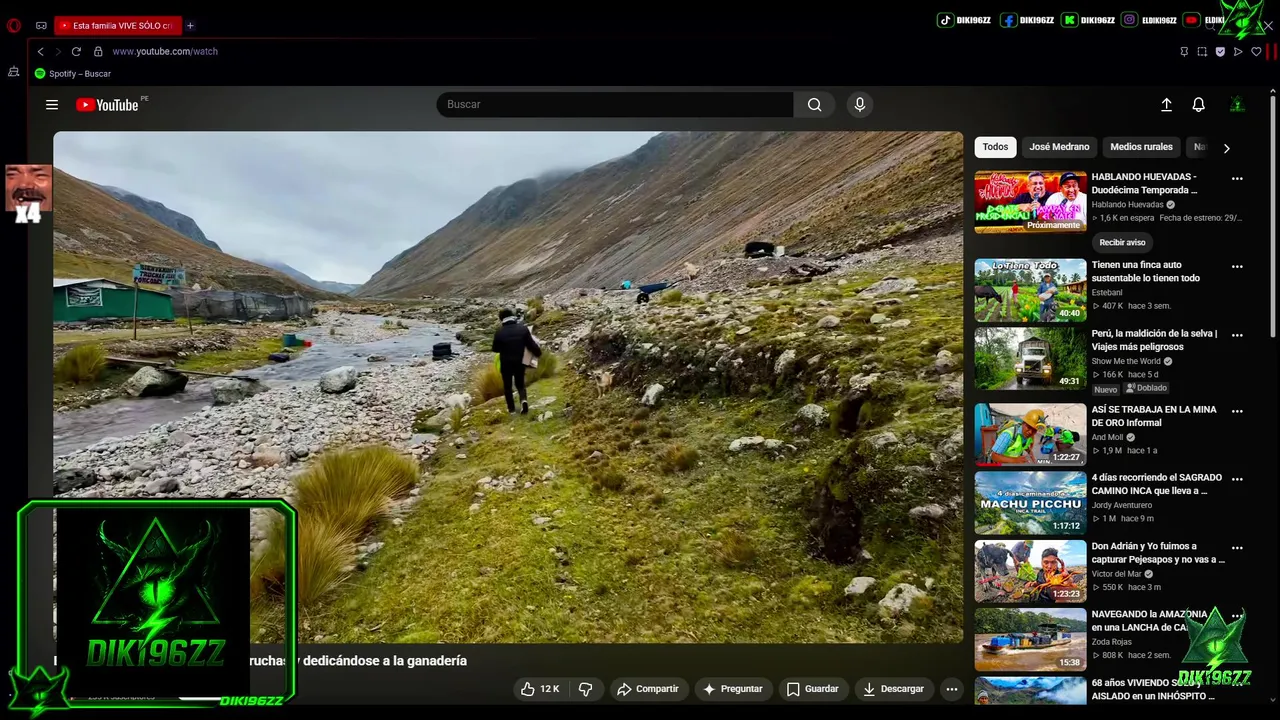Click channel name Estebani

(1107, 293)
